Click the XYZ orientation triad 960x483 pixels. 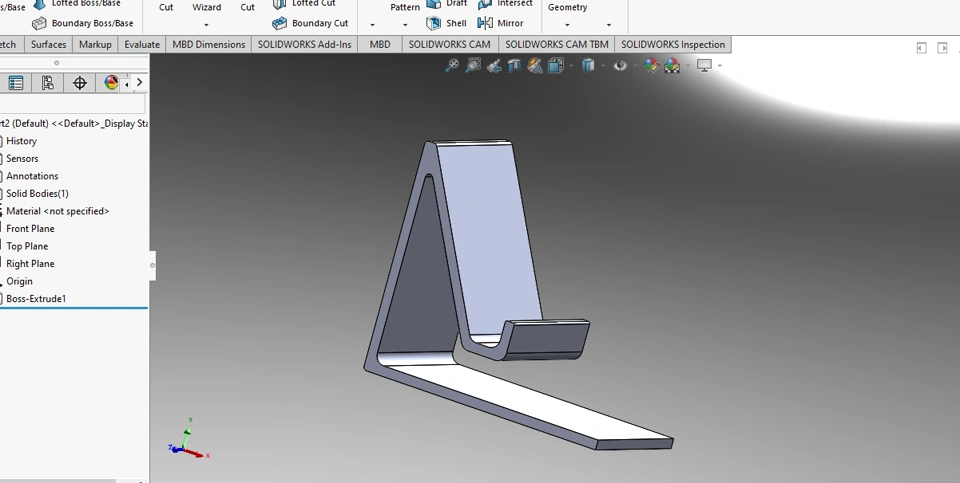tap(189, 440)
